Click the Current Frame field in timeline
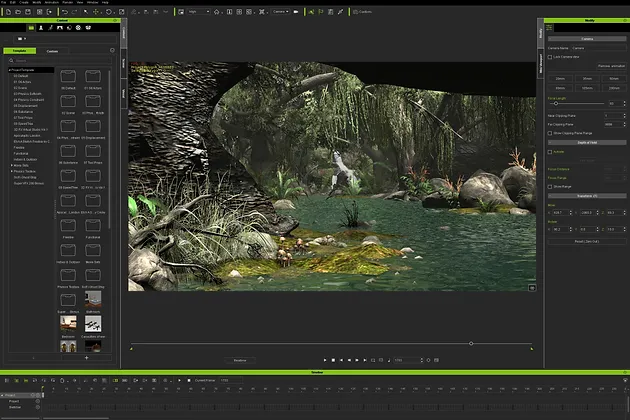The image size is (630, 420). pos(231,380)
